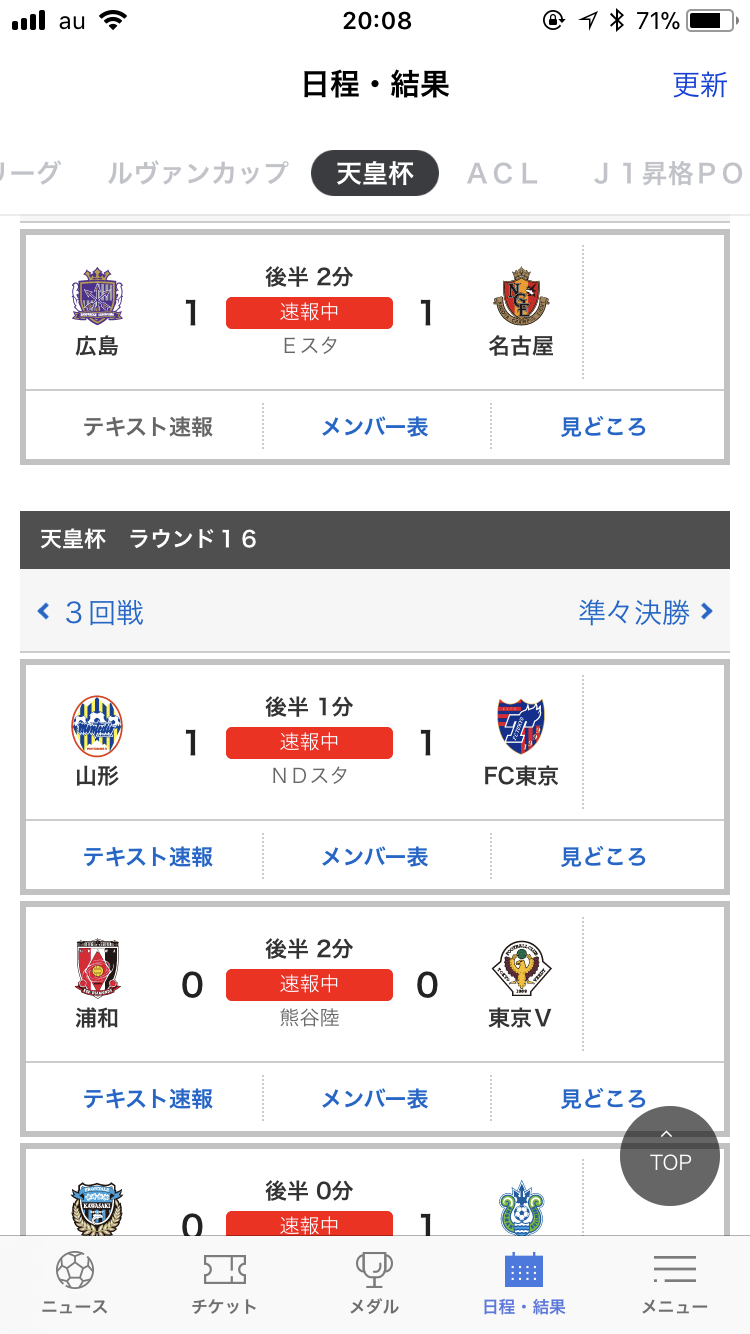Open テキスト速報 for 山形 vs FC東京

tap(148, 857)
